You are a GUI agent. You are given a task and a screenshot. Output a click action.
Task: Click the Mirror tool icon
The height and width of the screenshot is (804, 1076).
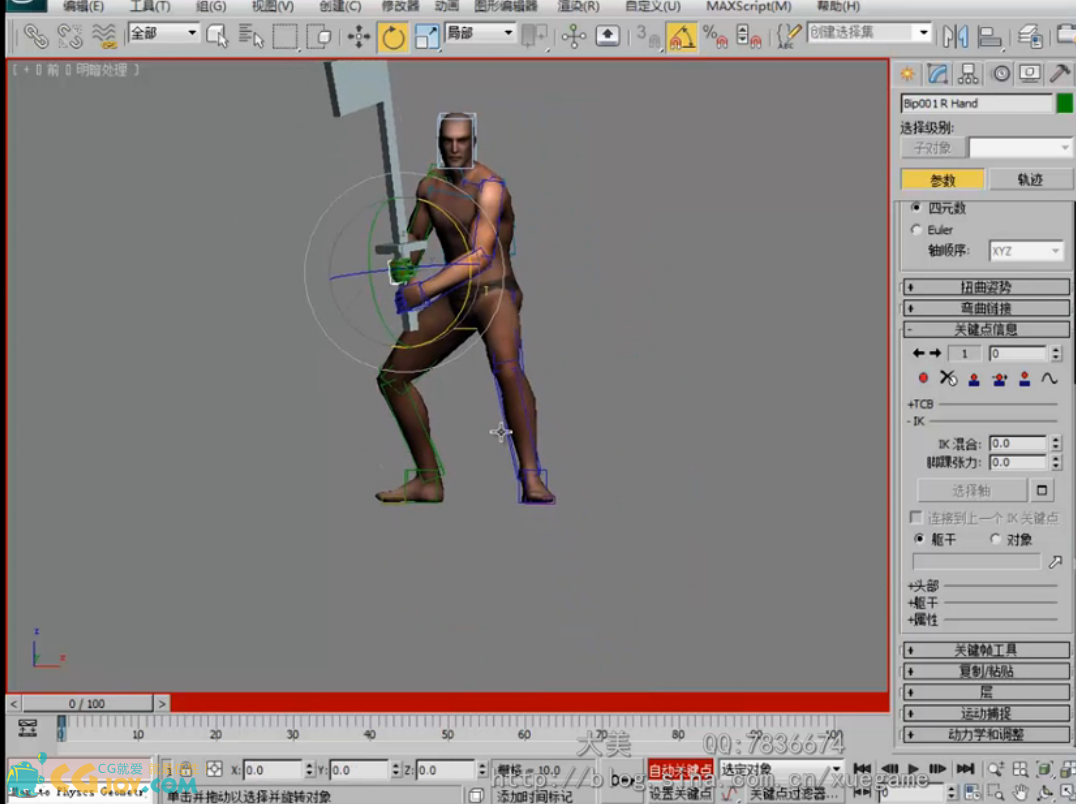tap(955, 35)
